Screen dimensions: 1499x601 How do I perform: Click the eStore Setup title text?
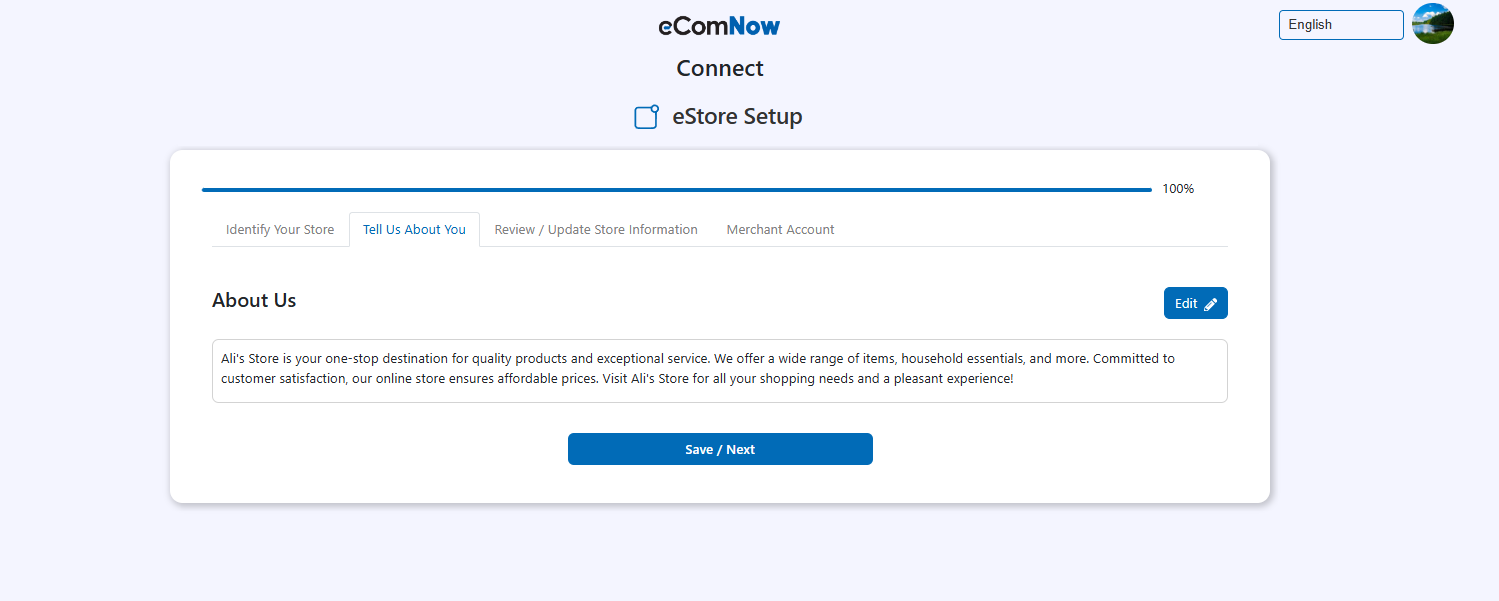pyautogui.click(x=737, y=117)
